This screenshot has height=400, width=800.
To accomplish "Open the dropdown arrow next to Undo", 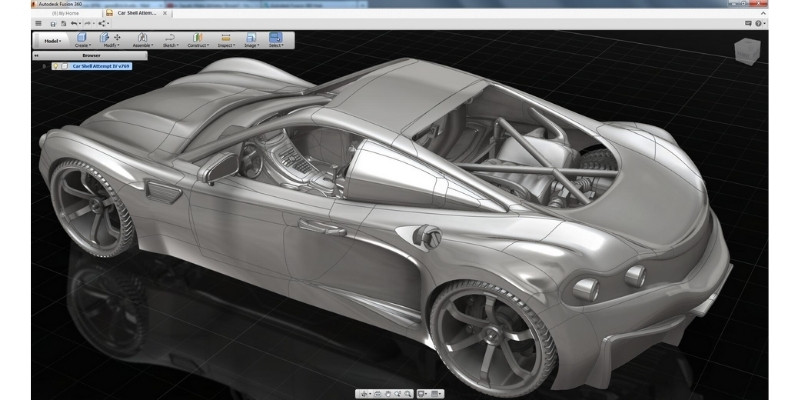I will coord(80,23).
